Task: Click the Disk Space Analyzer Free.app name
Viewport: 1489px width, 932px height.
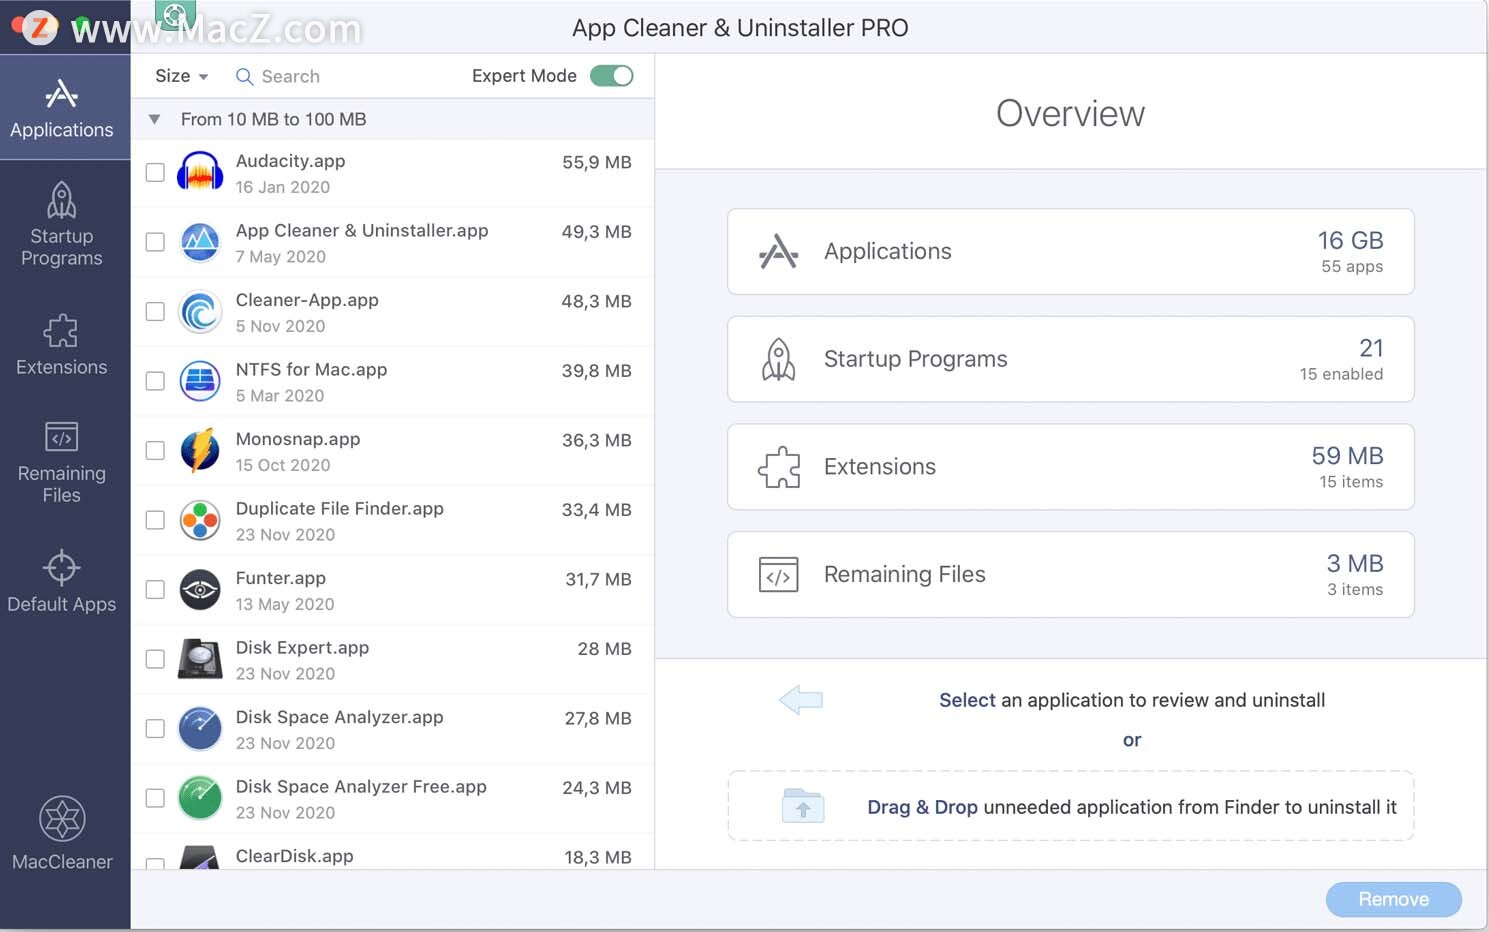Action: (x=361, y=787)
